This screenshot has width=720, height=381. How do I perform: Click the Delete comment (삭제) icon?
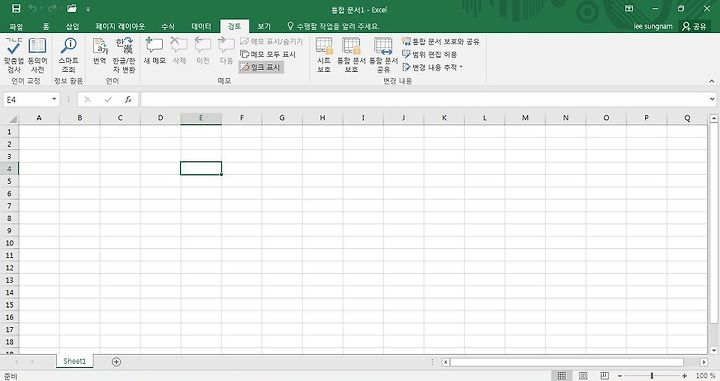[179, 51]
